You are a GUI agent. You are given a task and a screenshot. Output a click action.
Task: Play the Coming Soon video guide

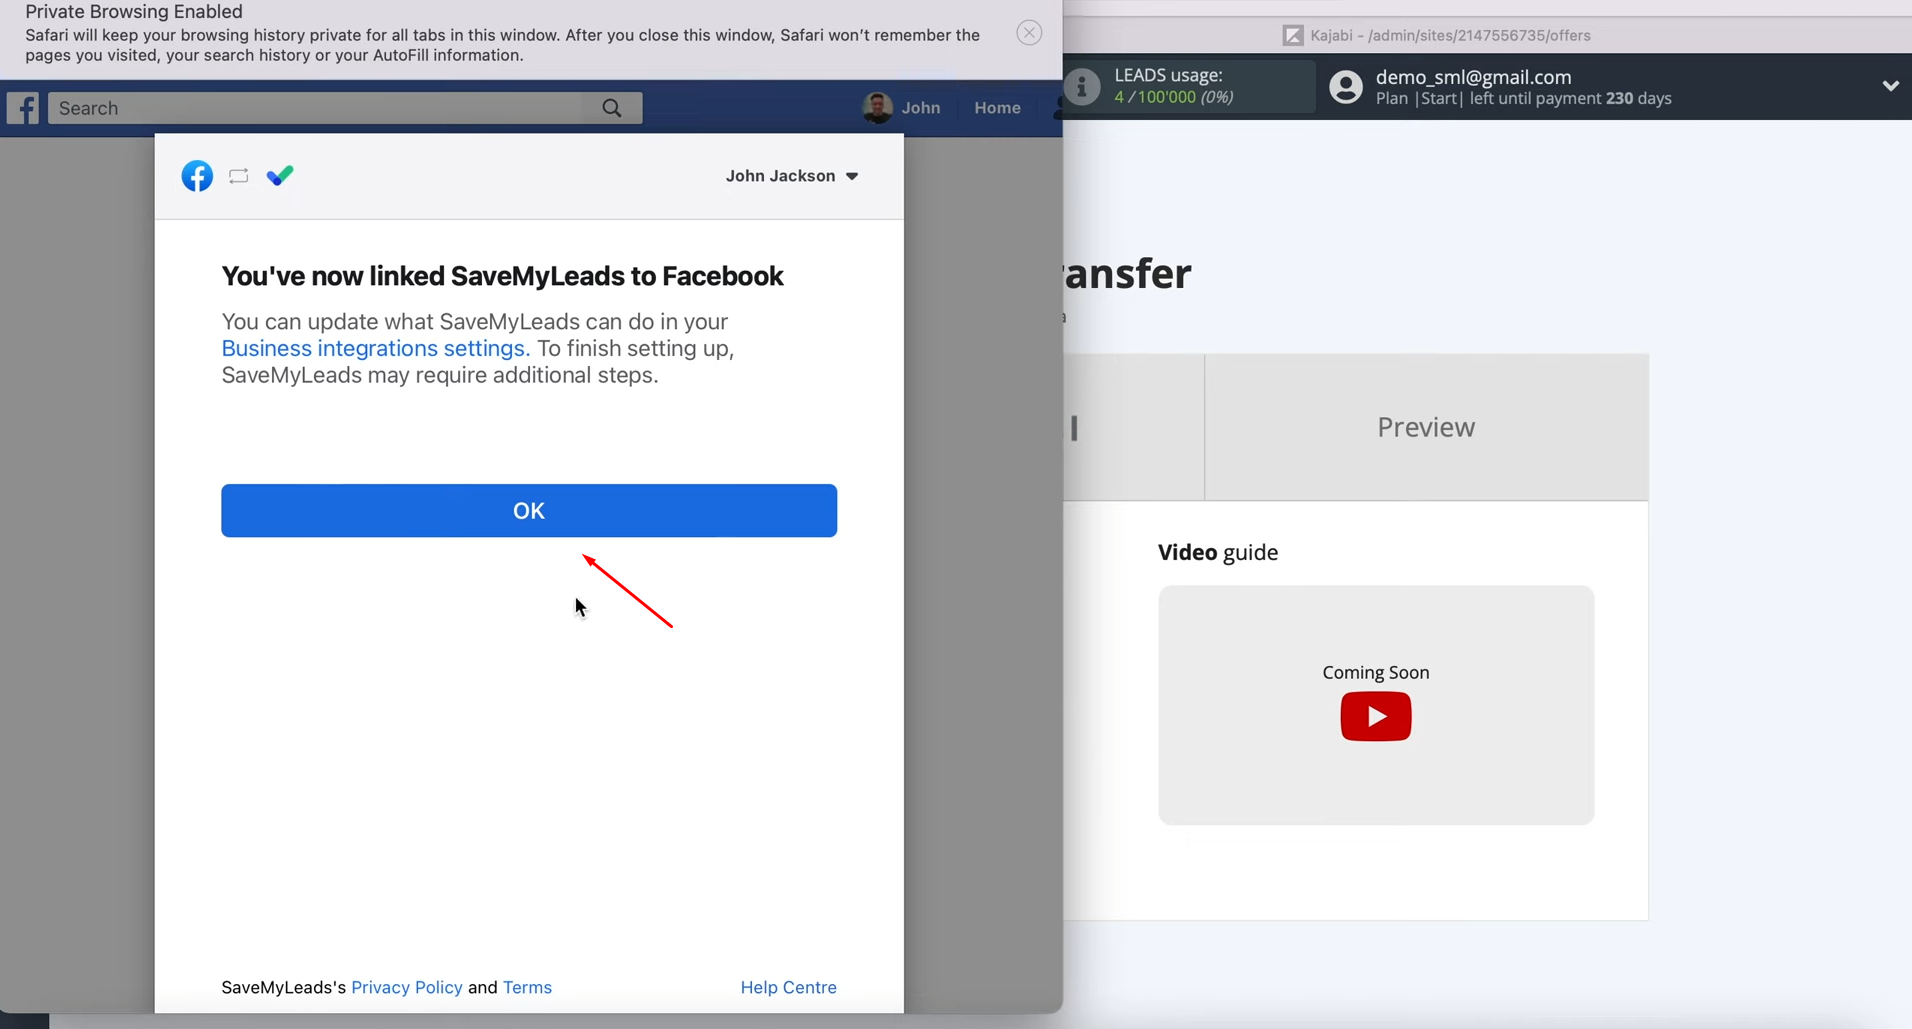1376,716
